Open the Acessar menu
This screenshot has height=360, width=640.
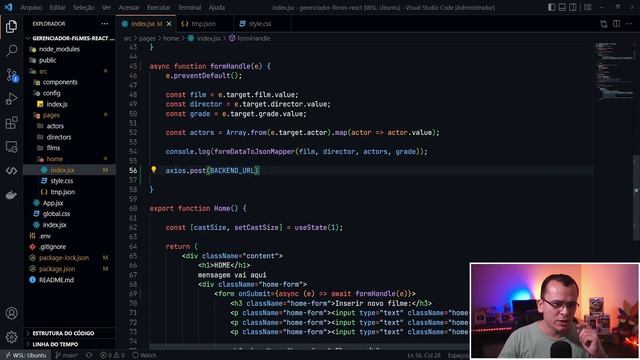point(129,7)
